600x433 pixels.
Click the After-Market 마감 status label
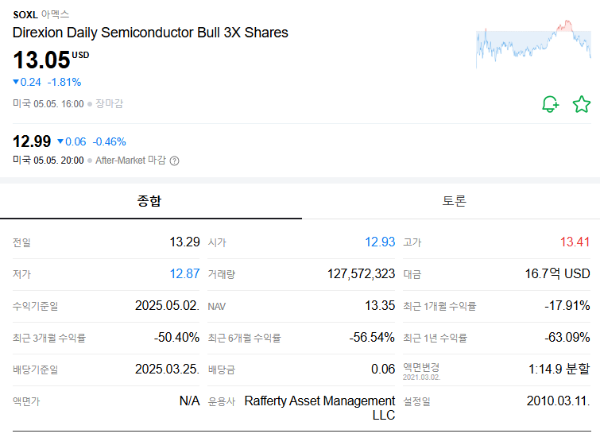click(131, 160)
